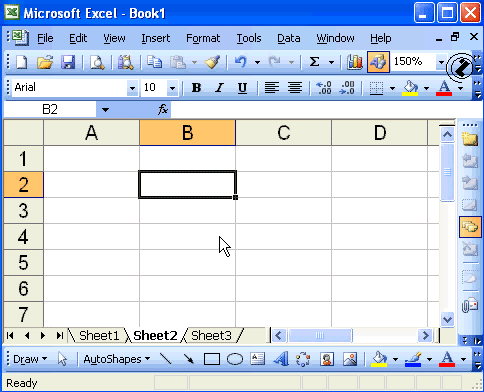This screenshot has height=392, width=484.
Task: Insert a Text Box from Drawing toolbar
Action: pyautogui.click(x=257, y=359)
